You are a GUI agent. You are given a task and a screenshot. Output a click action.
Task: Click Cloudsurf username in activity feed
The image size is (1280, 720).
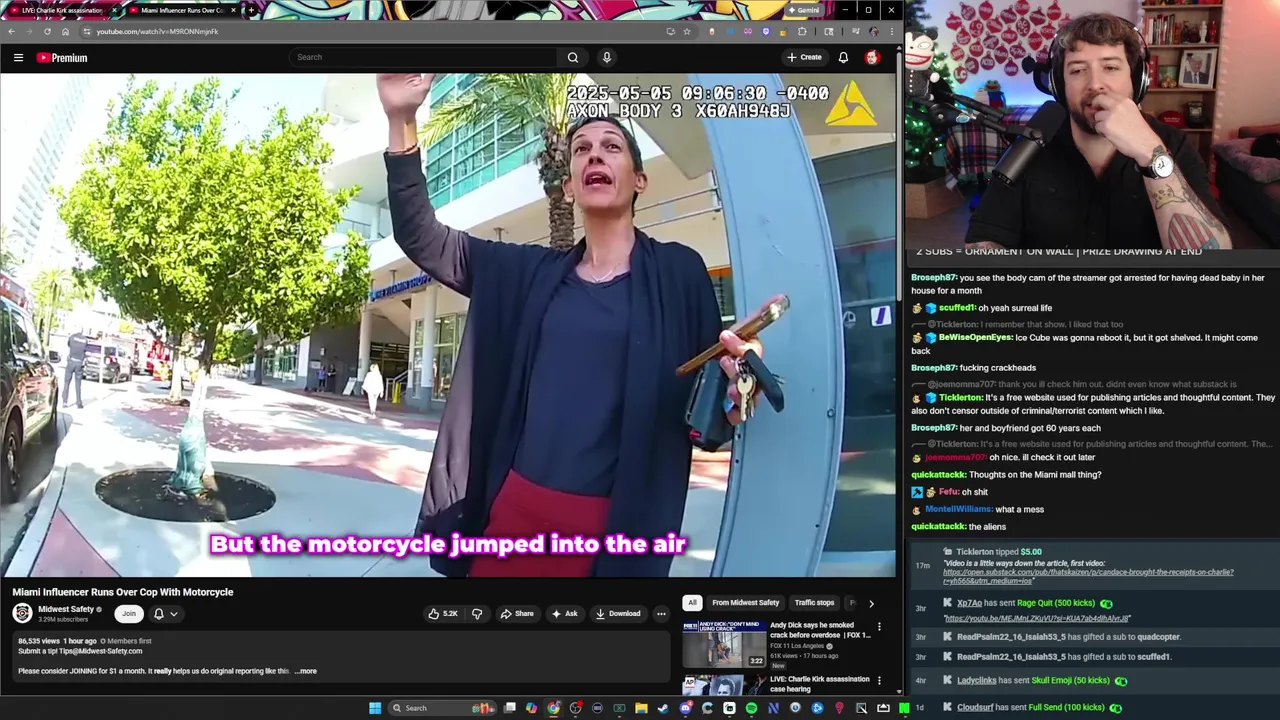click(x=975, y=707)
